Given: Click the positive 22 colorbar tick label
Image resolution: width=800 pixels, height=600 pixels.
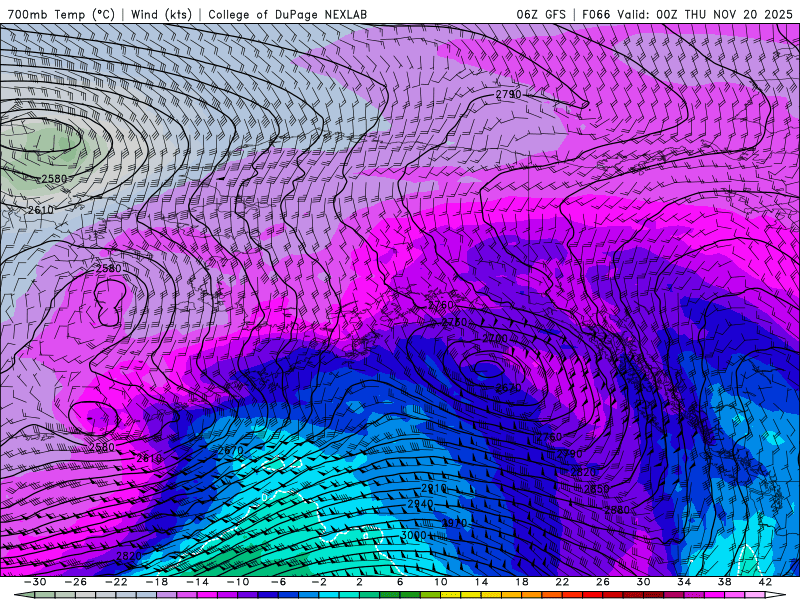Looking at the screenshot, I should pyautogui.click(x=562, y=582).
